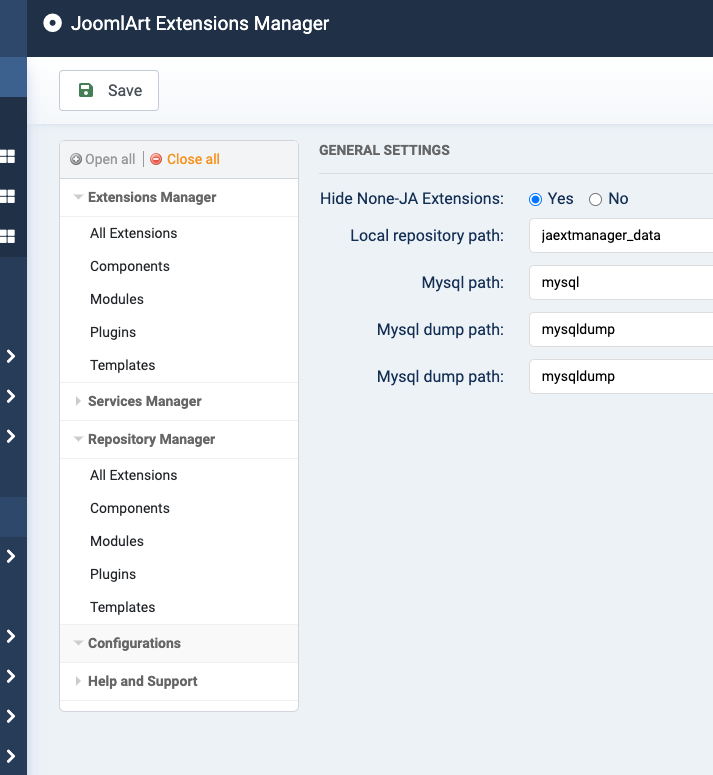713x775 pixels.
Task: Collapse the Extensions Manager tree arrow
Action: coord(78,198)
